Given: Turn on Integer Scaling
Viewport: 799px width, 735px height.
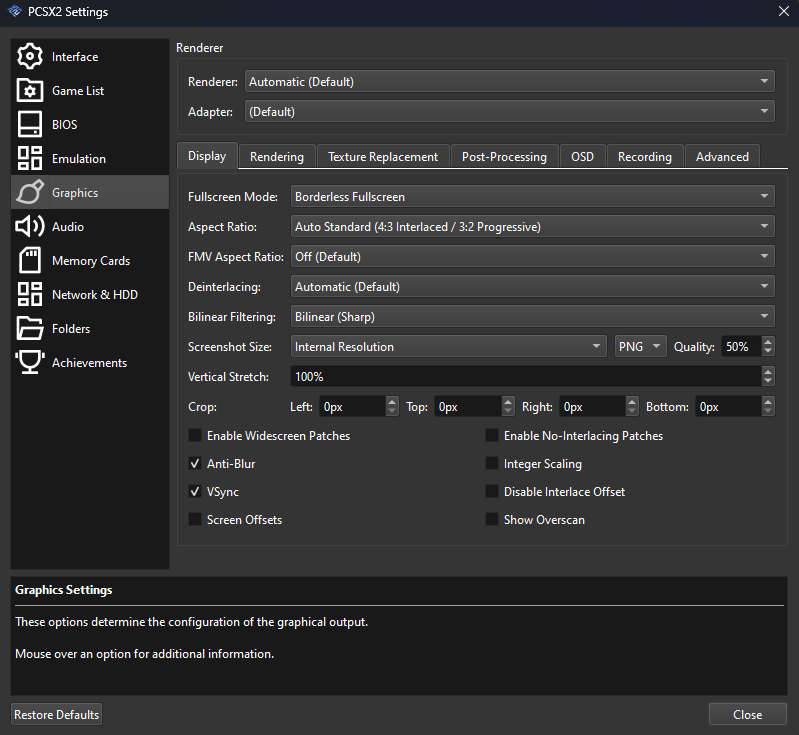Looking at the screenshot, I should click(x=492, y=463).
